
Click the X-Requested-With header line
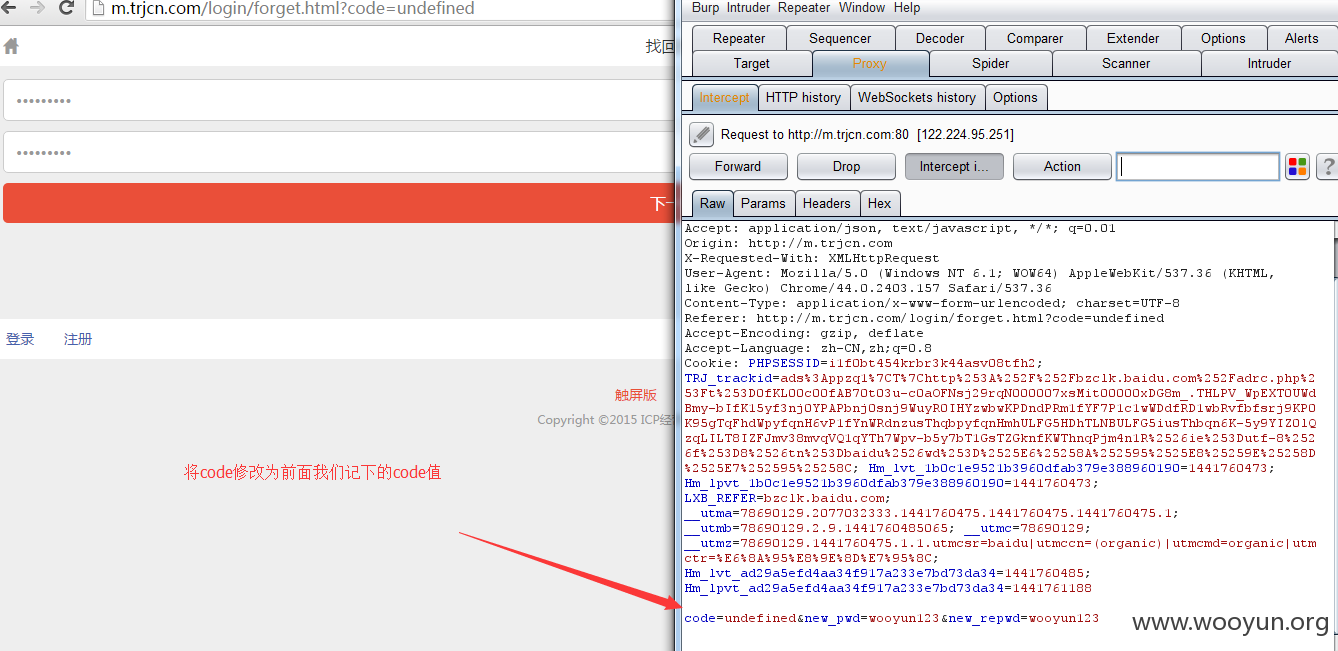click(812, 258)
